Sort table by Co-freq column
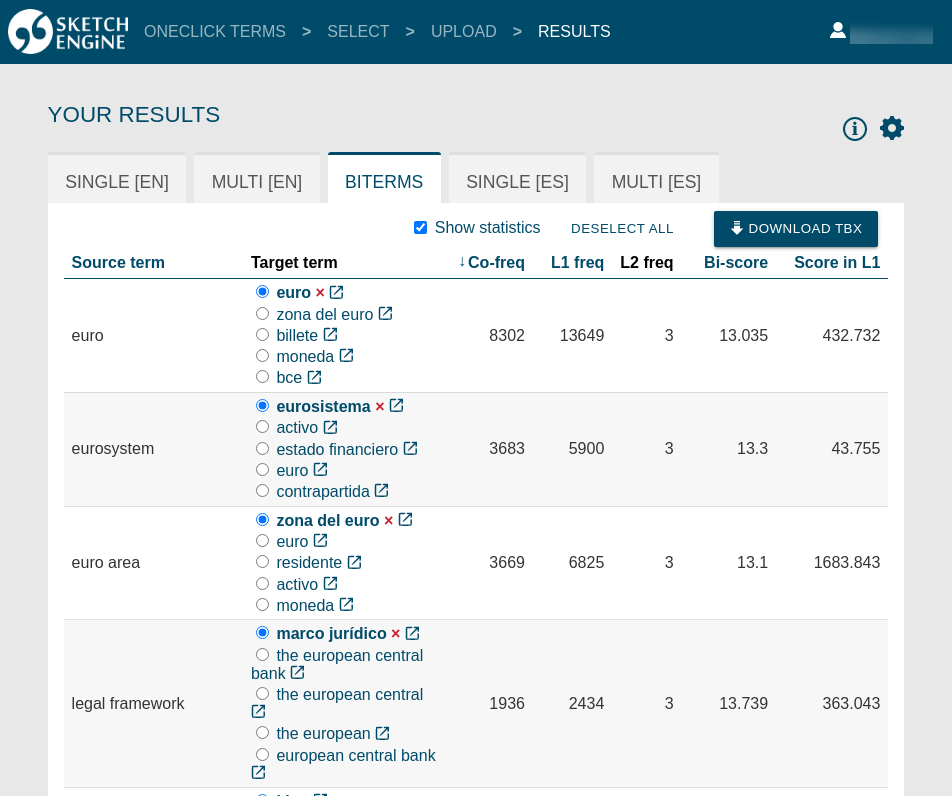The width and height of the screenshot is (952, 796). [x=495, y=263]
